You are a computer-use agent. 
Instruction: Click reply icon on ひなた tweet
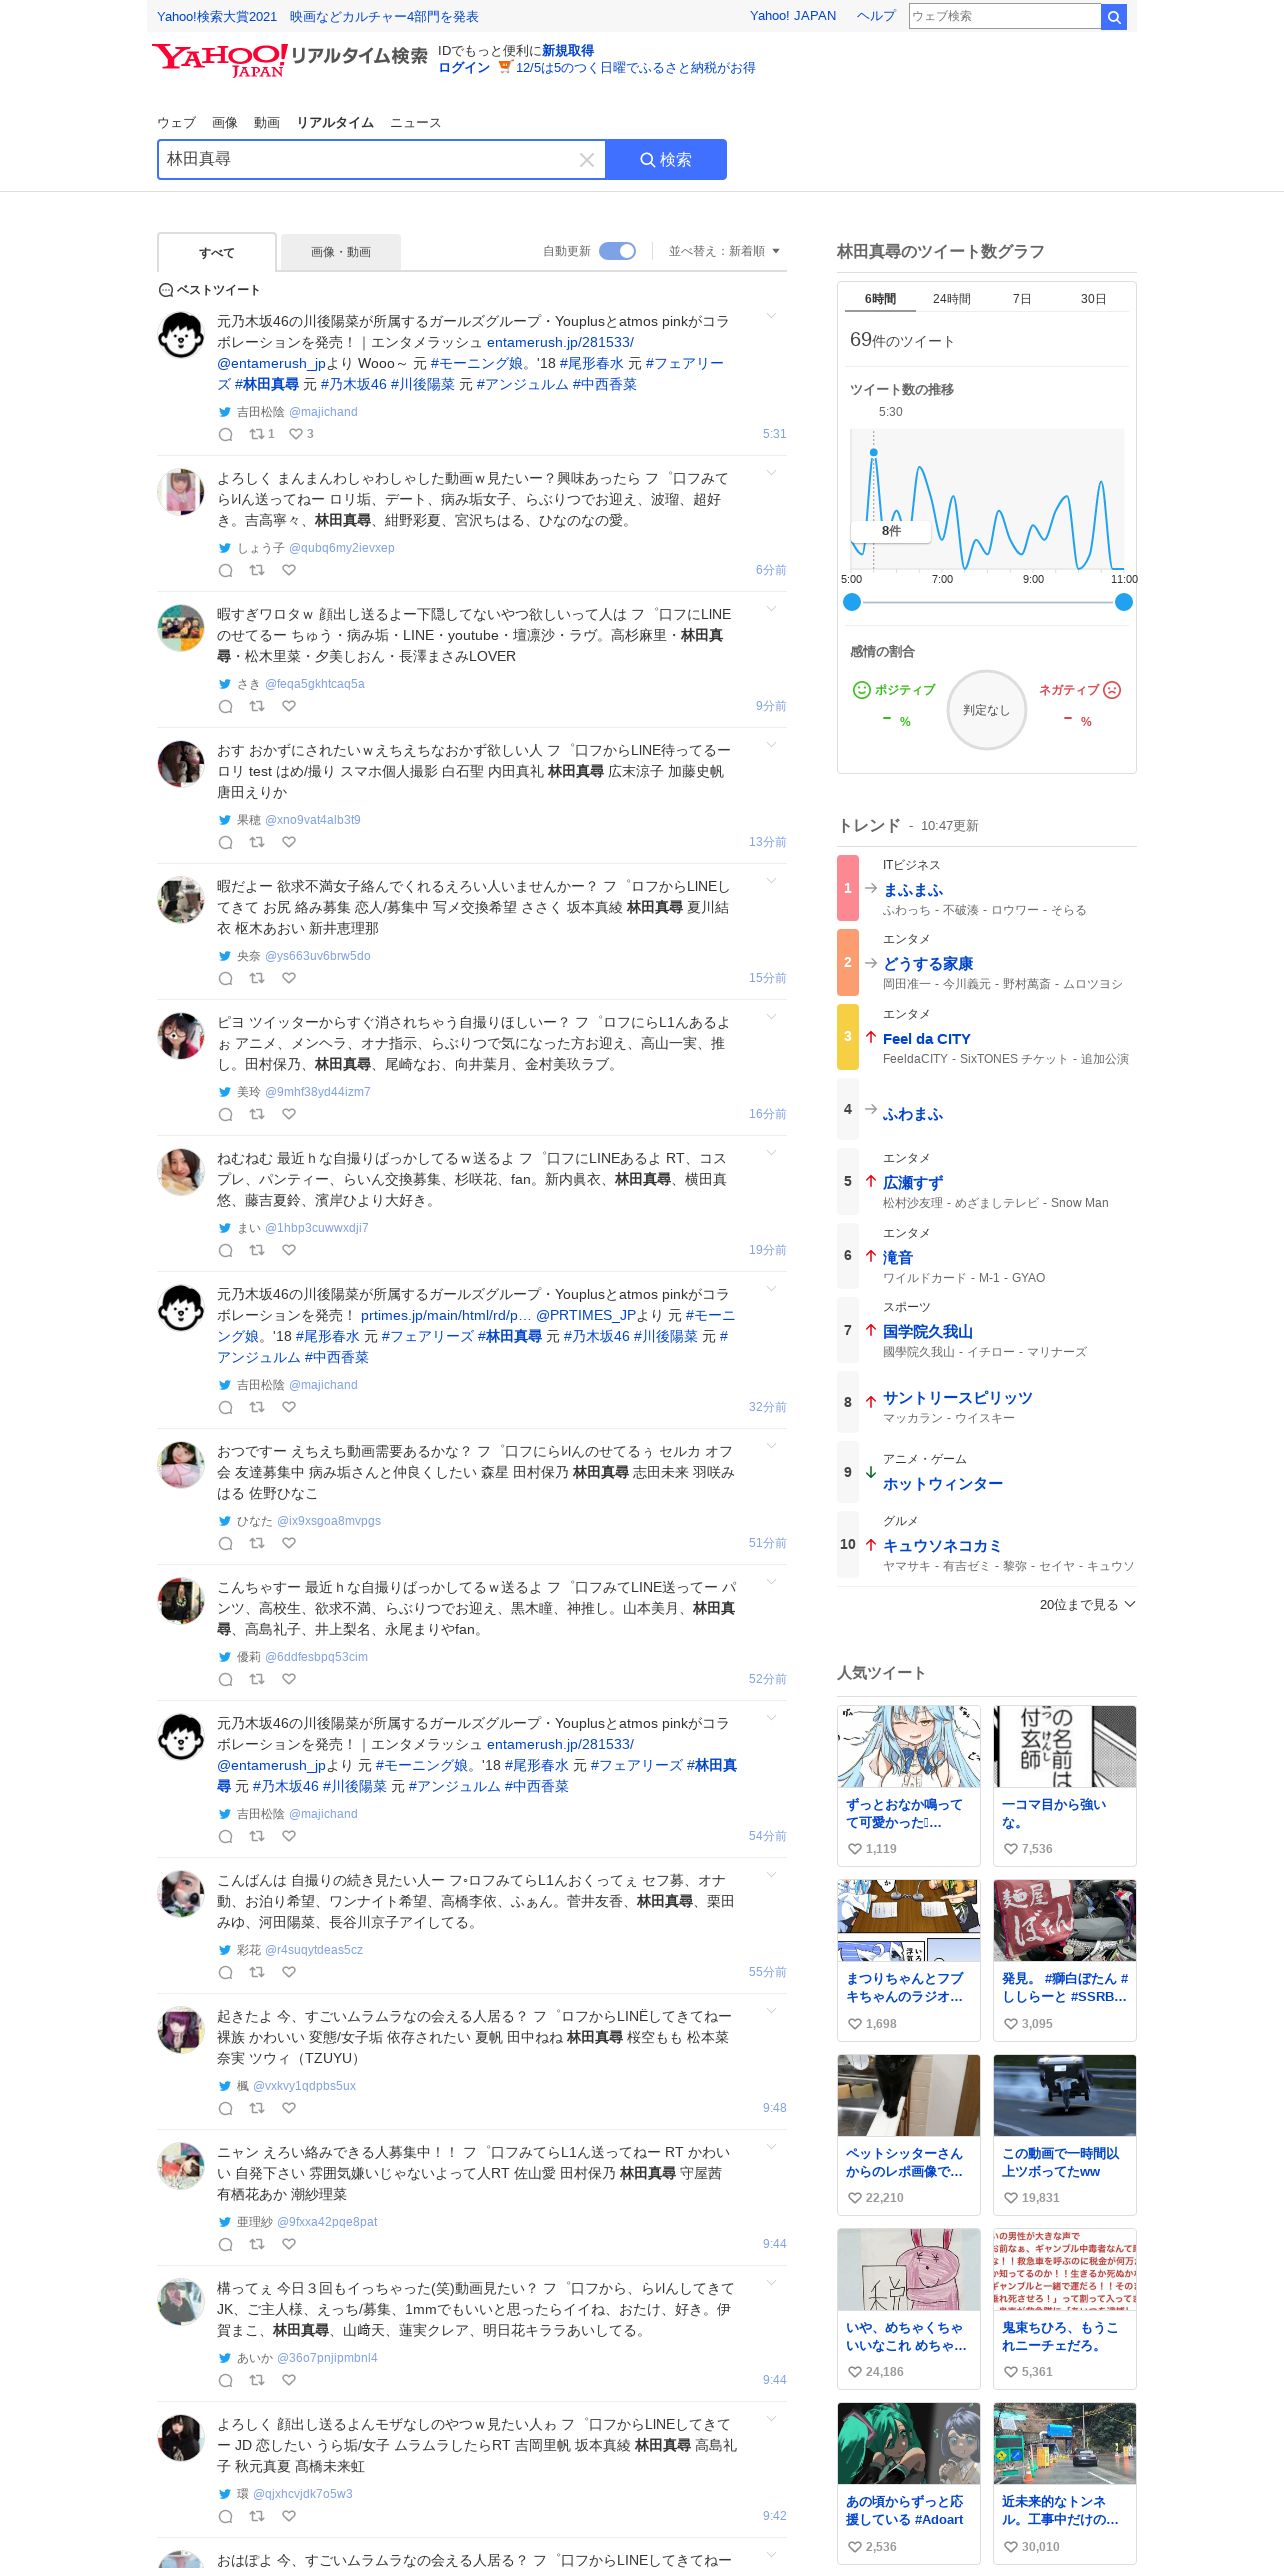pos(226,1543)
